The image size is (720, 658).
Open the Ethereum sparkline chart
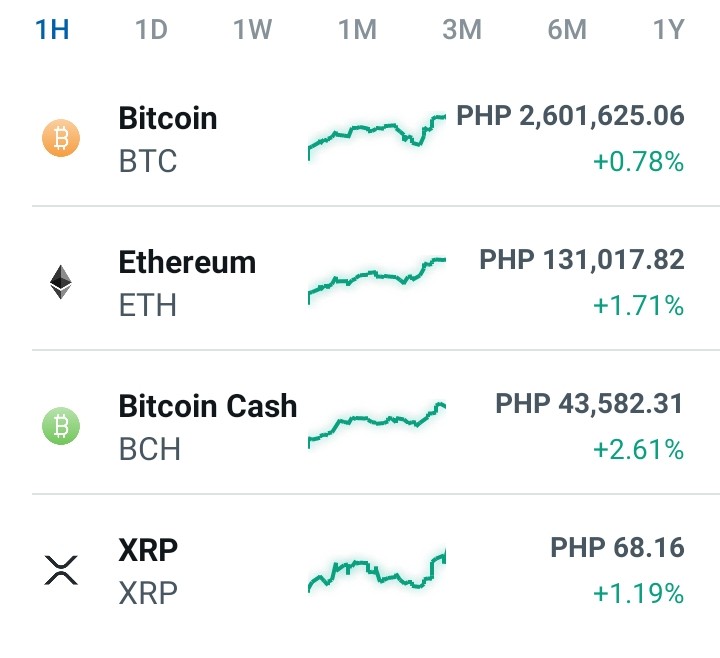[x=377, y=281]
